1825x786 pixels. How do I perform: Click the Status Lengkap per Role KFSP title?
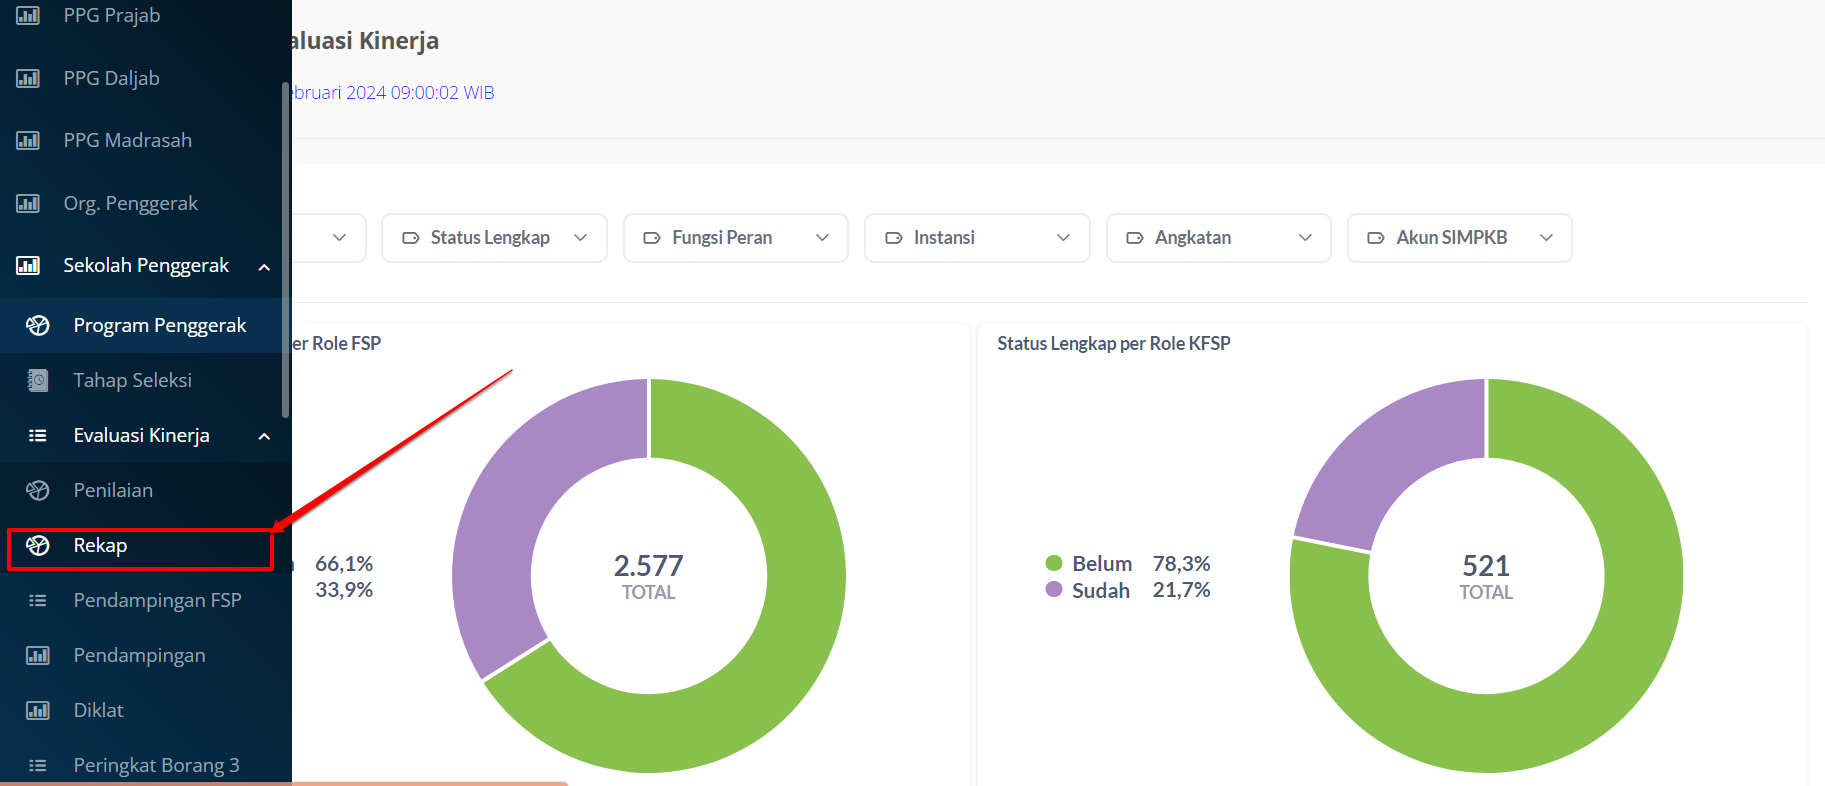[1114, 343]
